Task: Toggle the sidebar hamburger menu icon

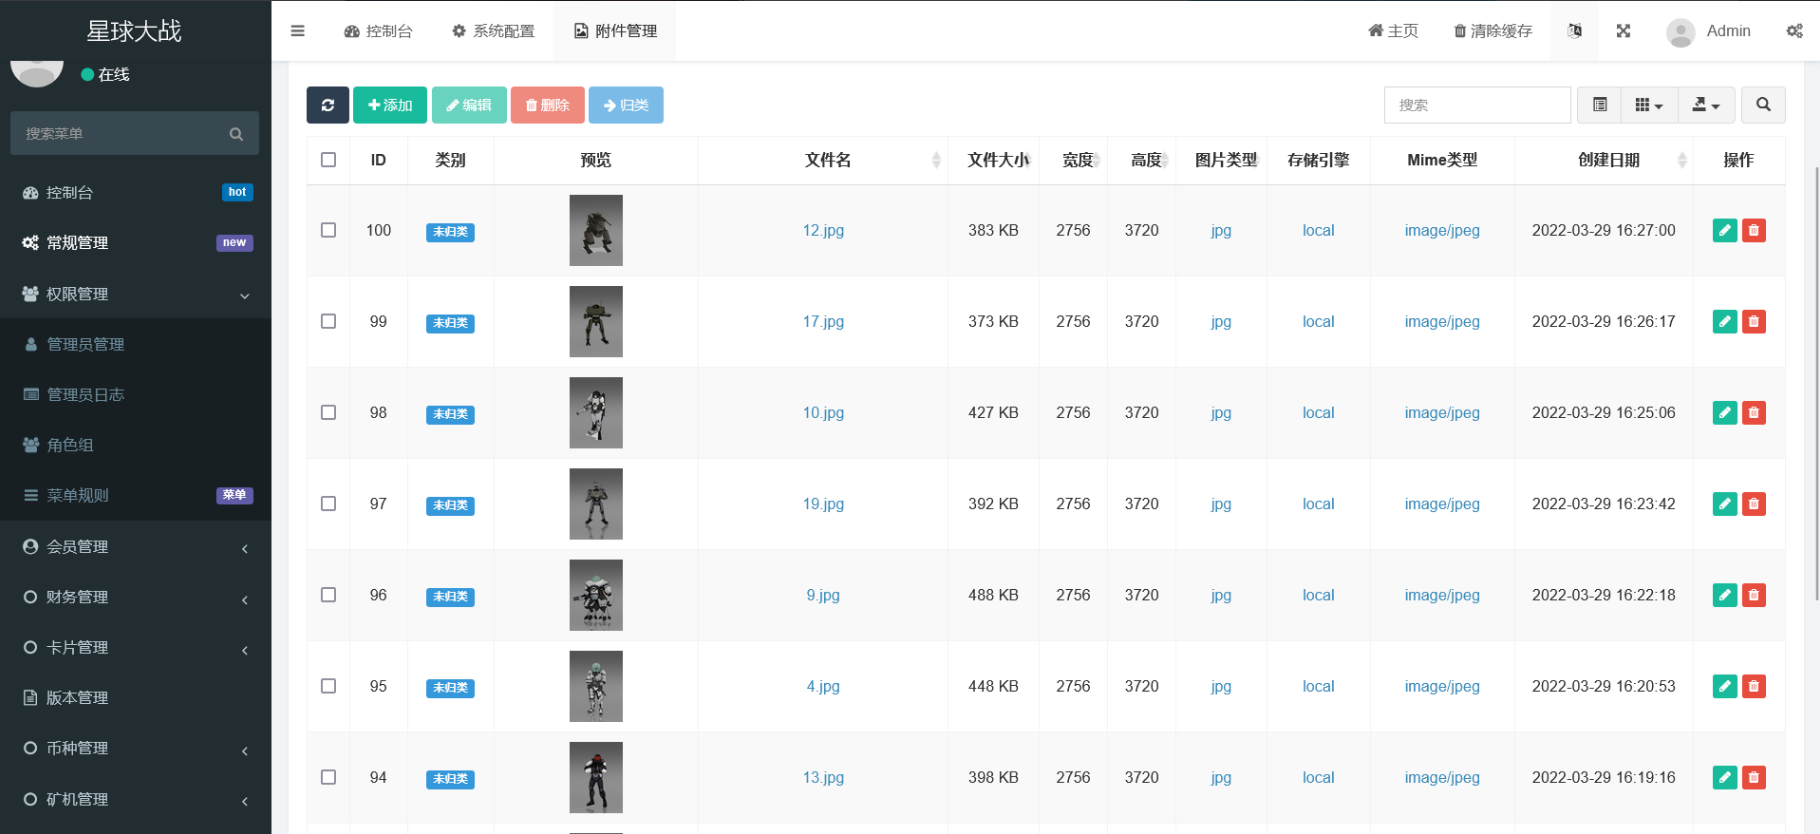Action: coord(297,31)
